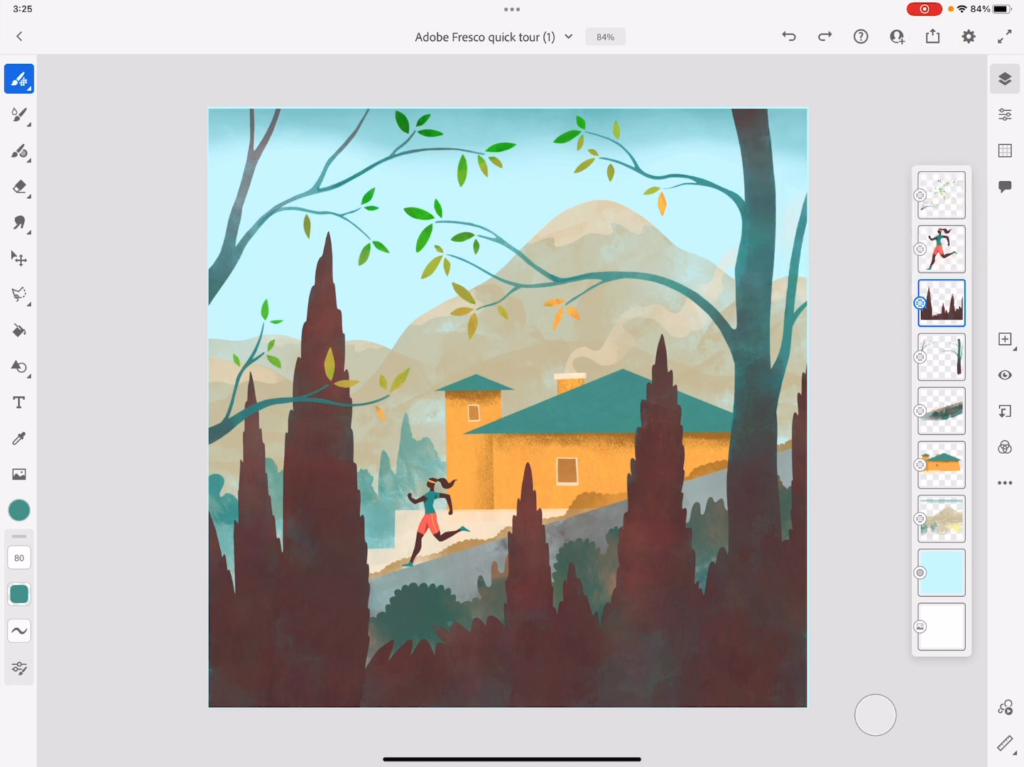Switch to the Layers panel tab
Image resolution: width=1024 pixels, height=767 pixels.
point(1004,78)
